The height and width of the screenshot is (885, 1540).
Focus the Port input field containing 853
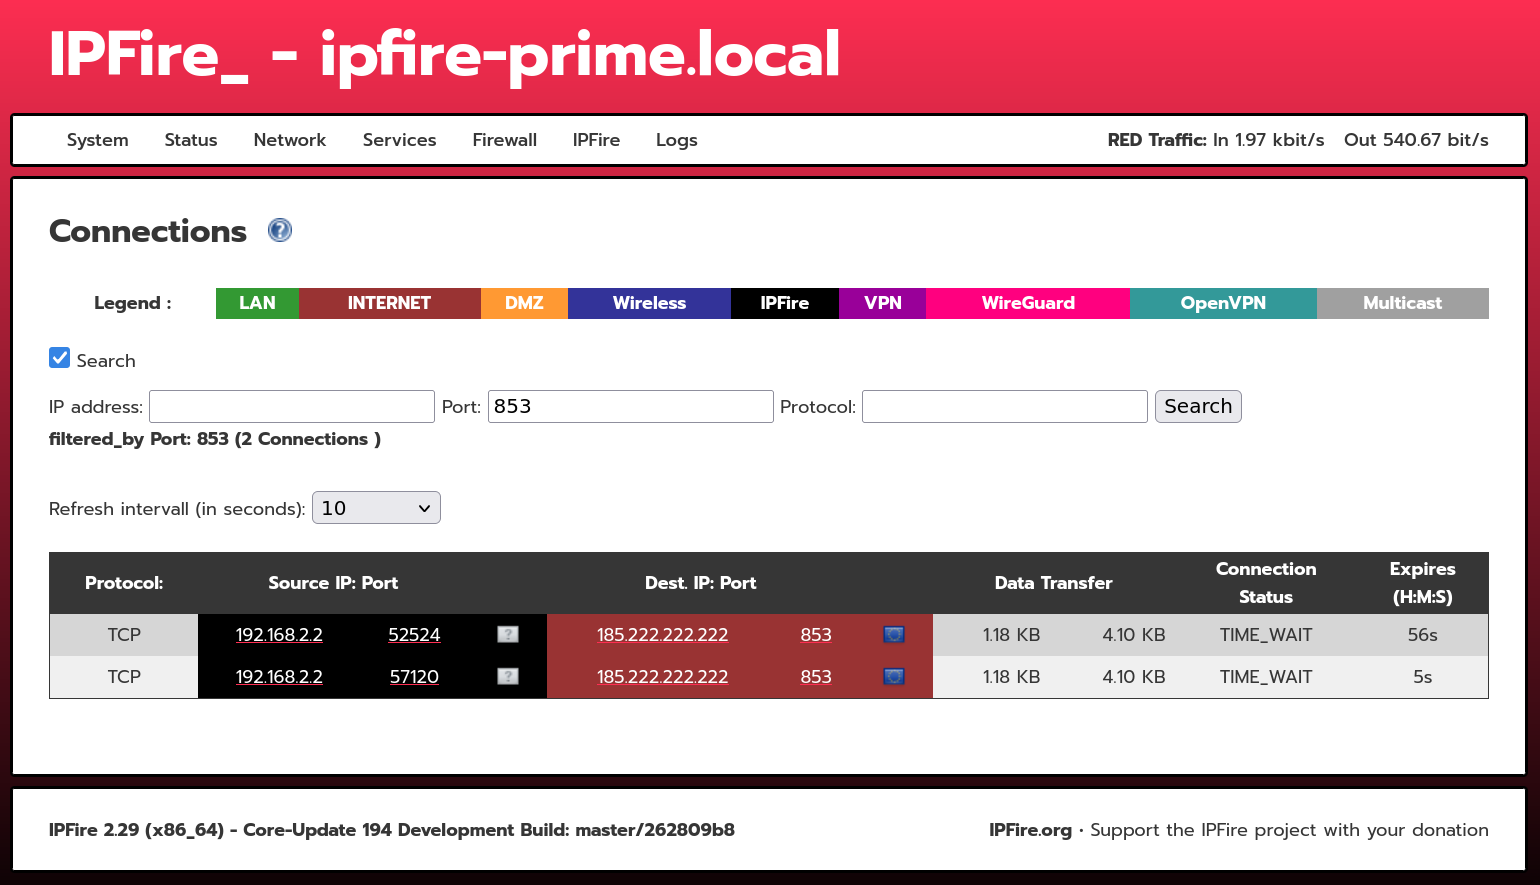(x=631, y=406)
